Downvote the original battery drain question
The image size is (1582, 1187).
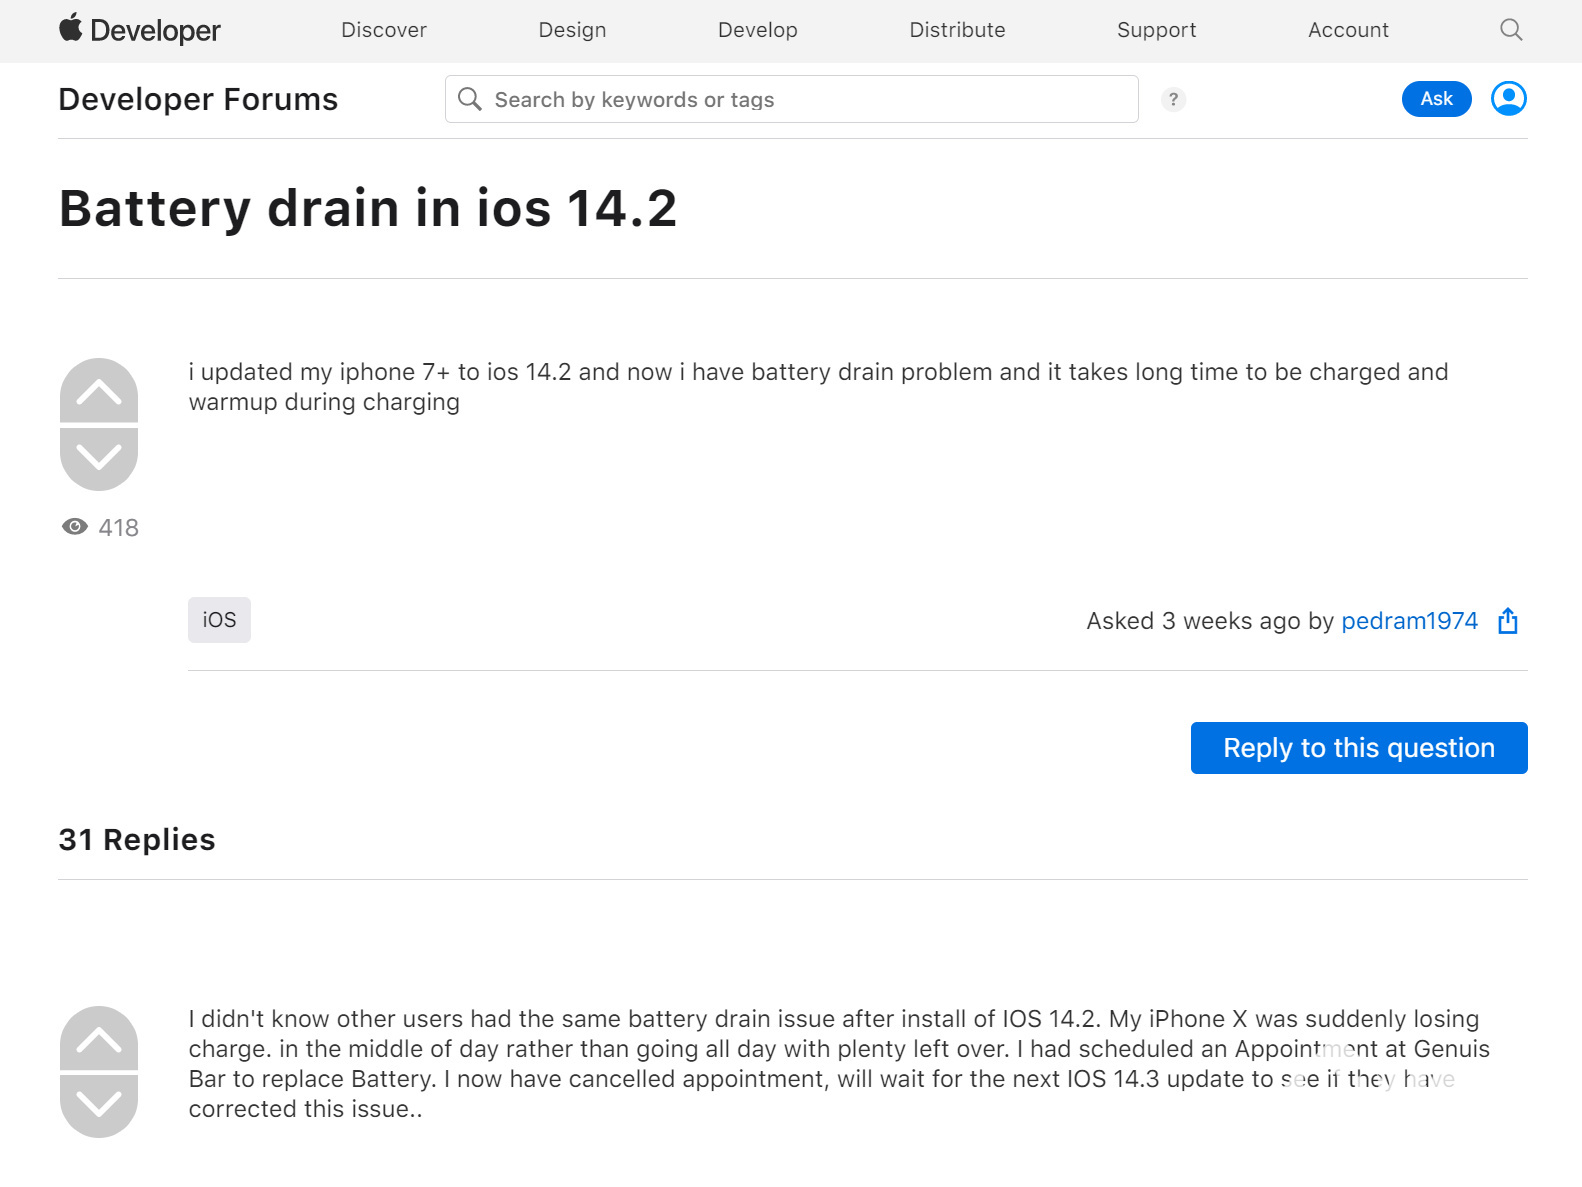[x=99, y=458]
